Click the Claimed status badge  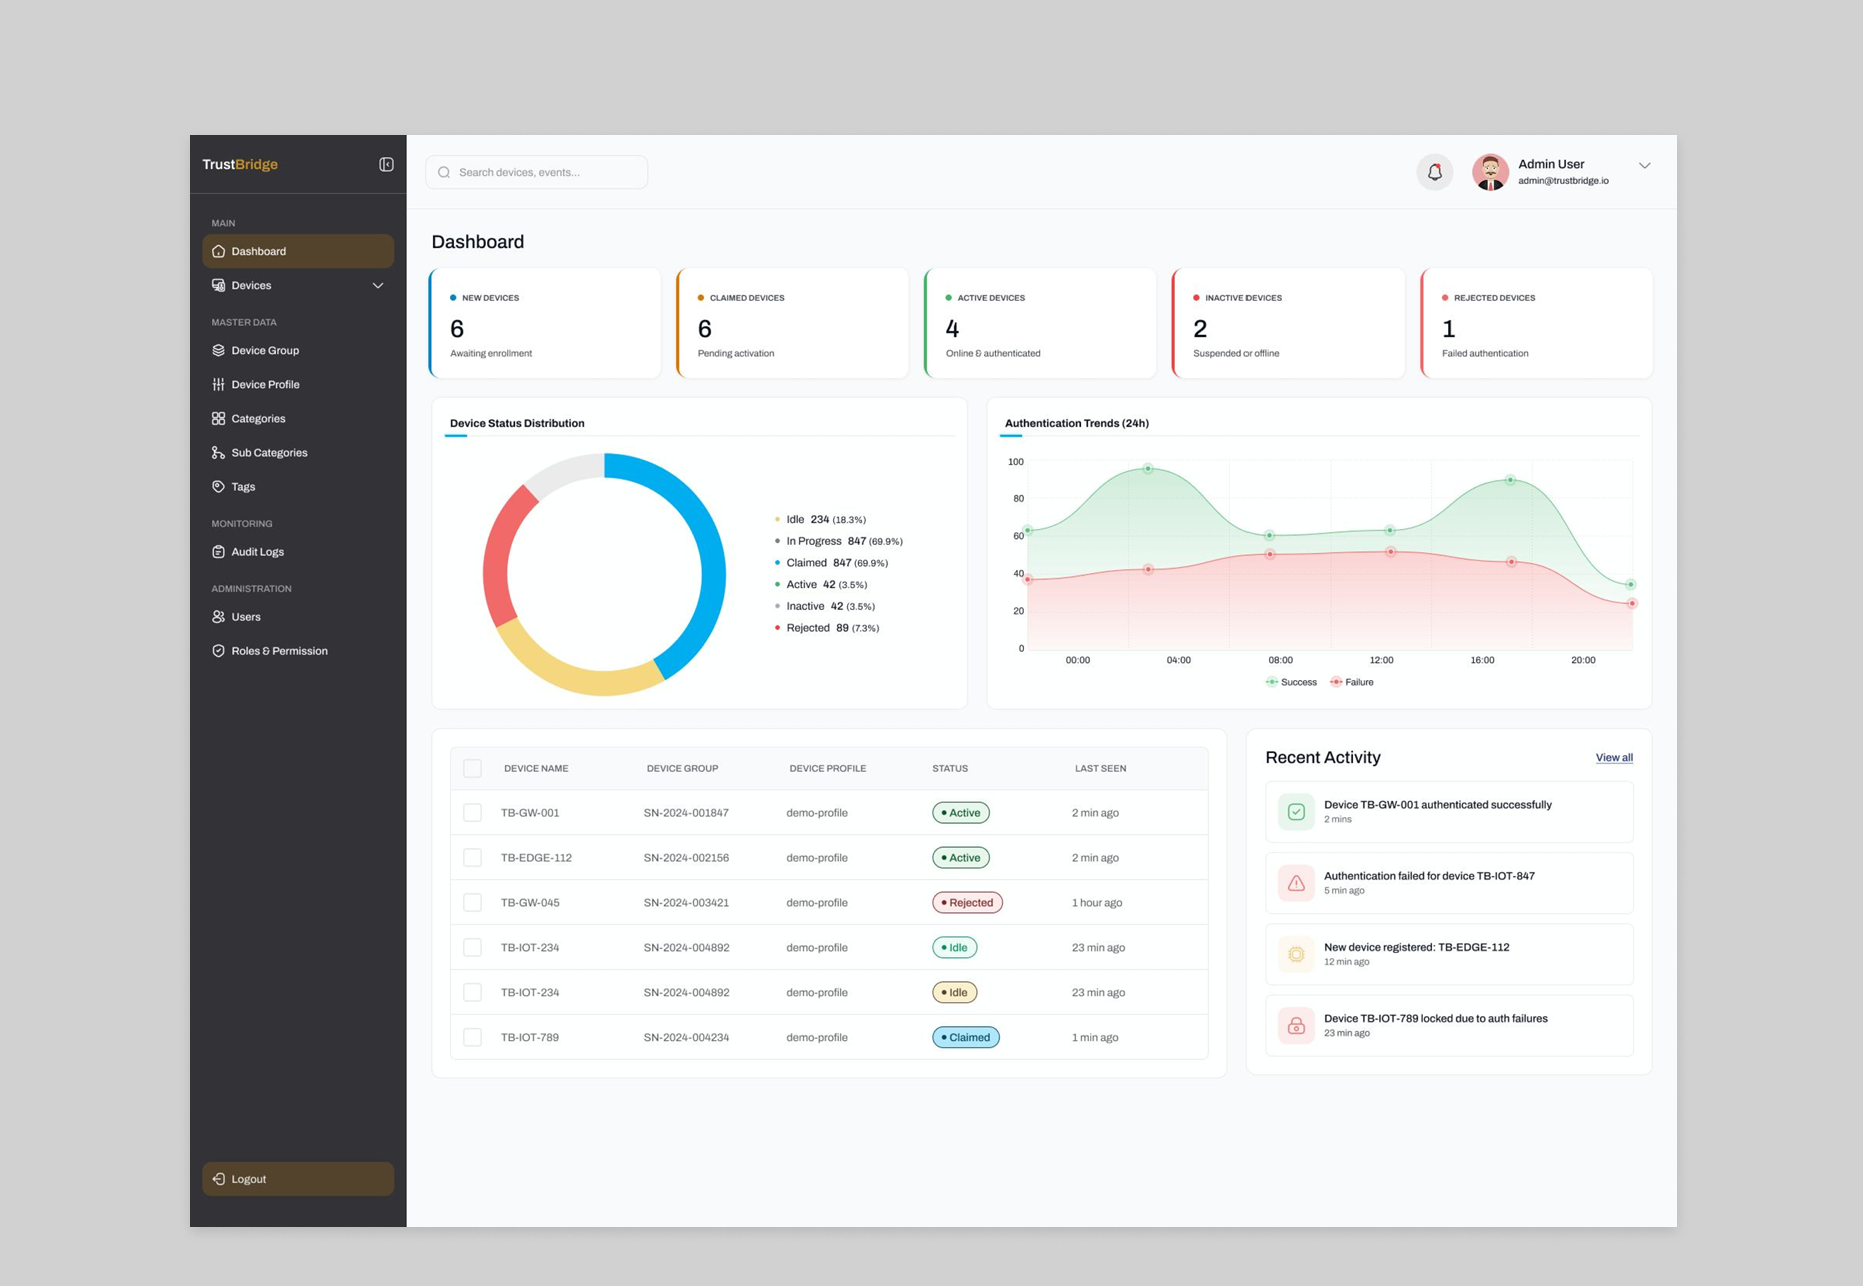965,1037
